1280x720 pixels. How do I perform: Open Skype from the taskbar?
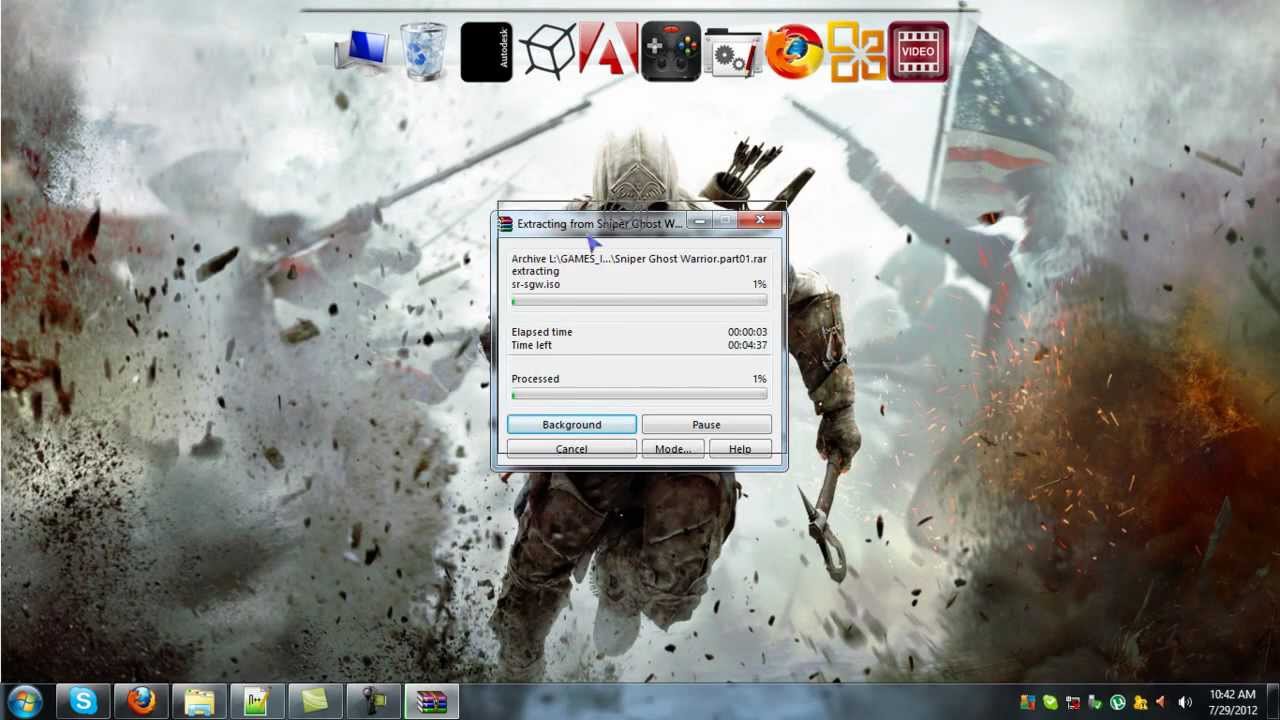pos(83,702)
